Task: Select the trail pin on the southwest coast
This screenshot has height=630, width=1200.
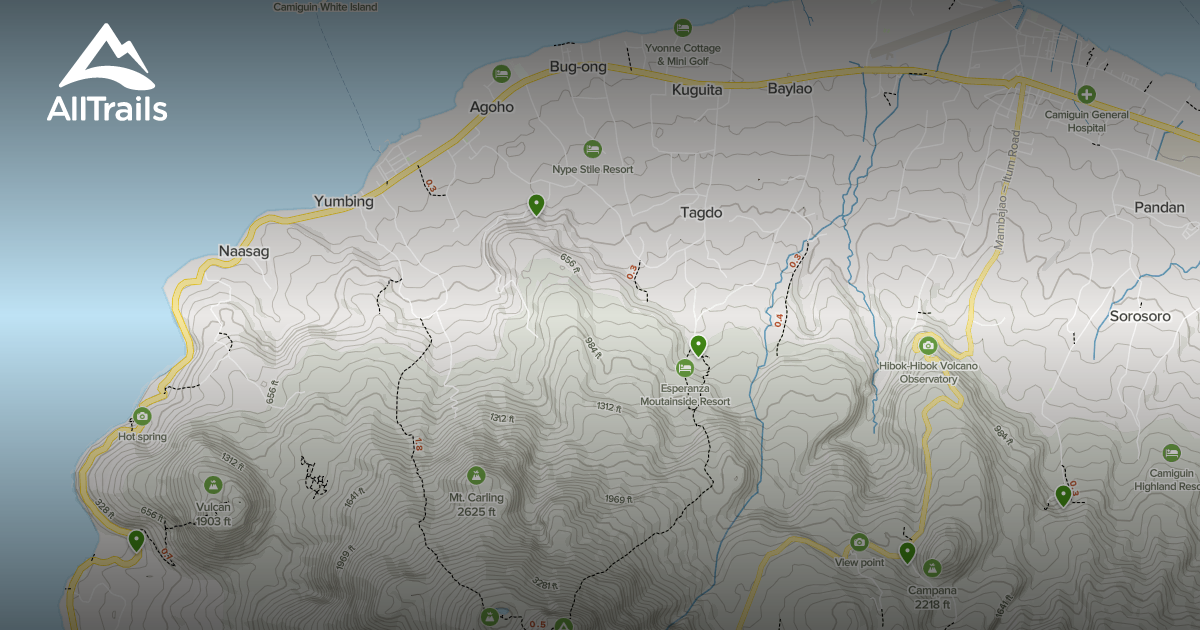Action: [x=137, y=540]
